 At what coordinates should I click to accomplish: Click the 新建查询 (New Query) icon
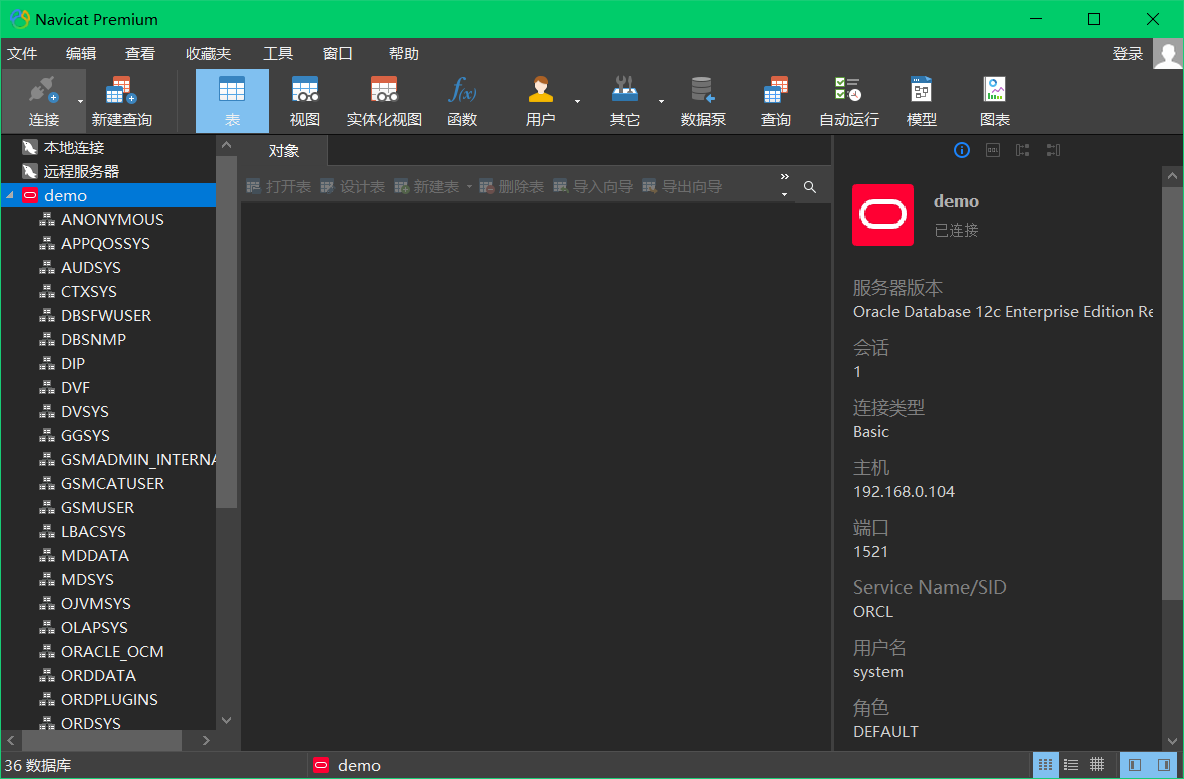[x=122, y=100]
